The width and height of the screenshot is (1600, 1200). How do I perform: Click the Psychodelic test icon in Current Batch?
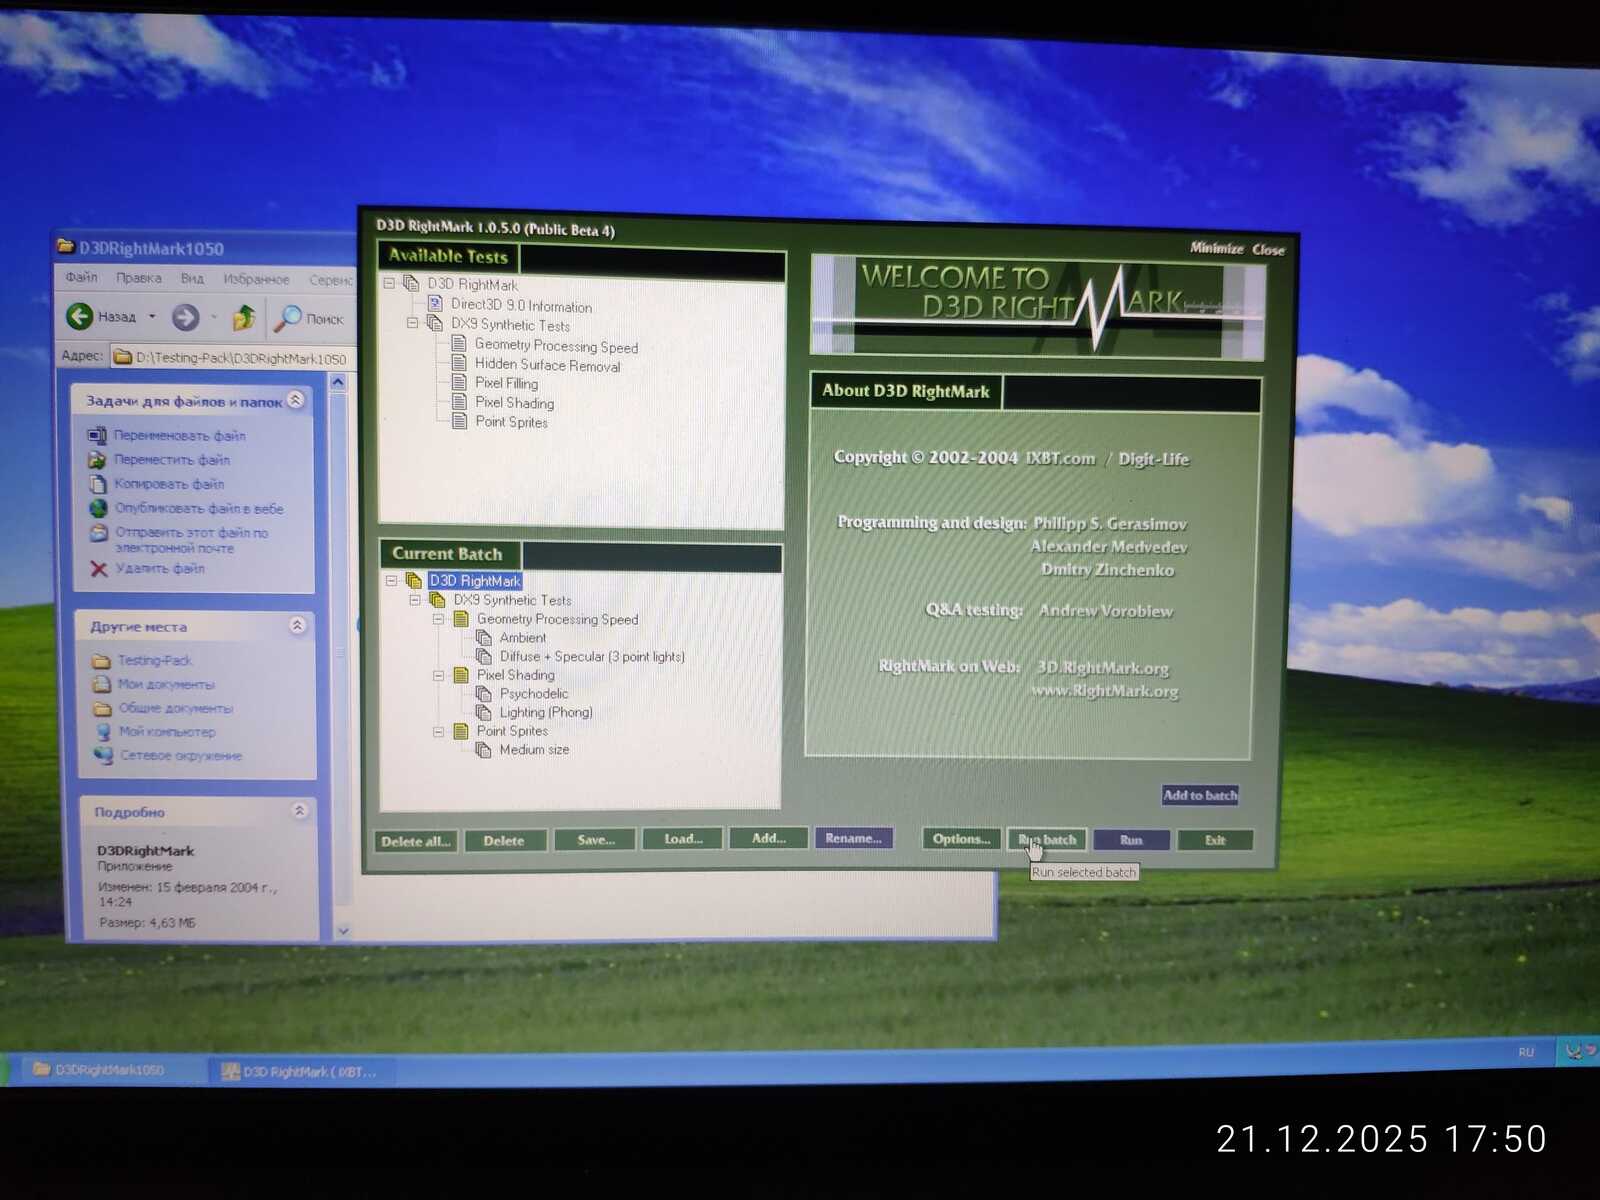pos(484,693)
